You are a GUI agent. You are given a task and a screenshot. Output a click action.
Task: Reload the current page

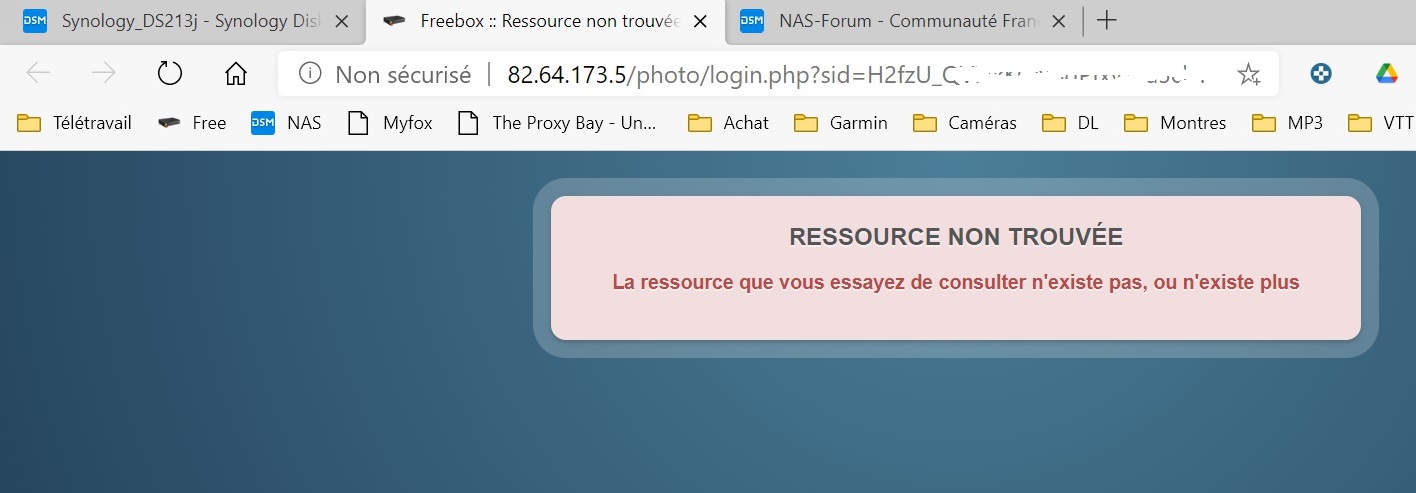point(170,73)
